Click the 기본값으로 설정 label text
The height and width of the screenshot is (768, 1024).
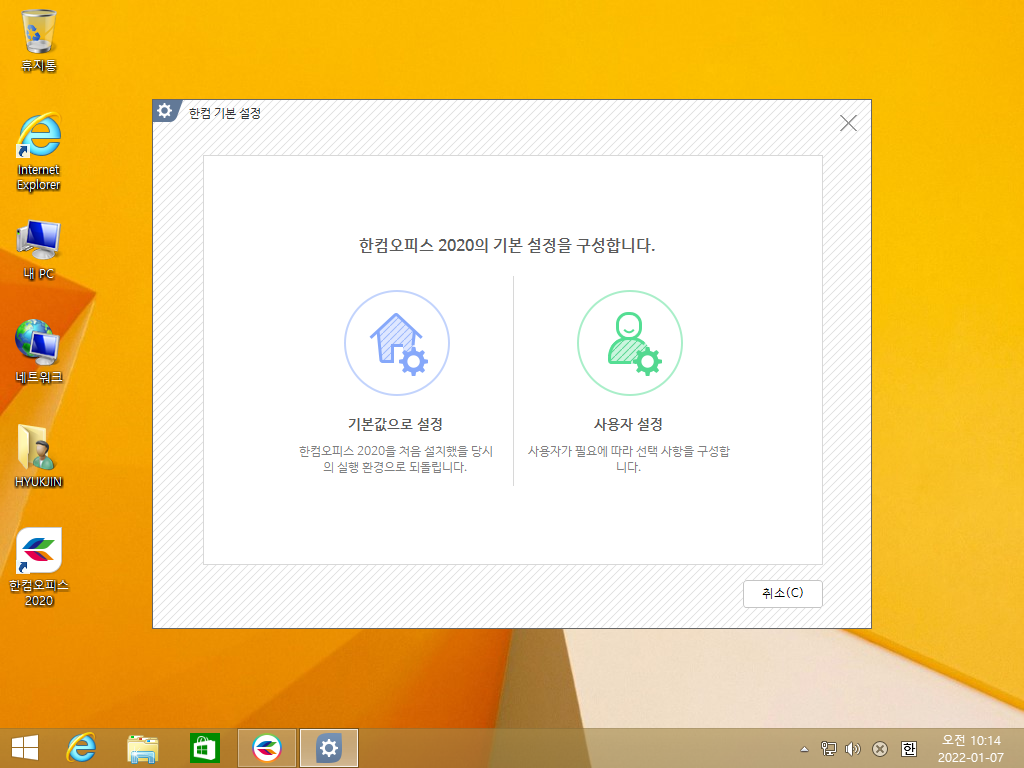395,424
